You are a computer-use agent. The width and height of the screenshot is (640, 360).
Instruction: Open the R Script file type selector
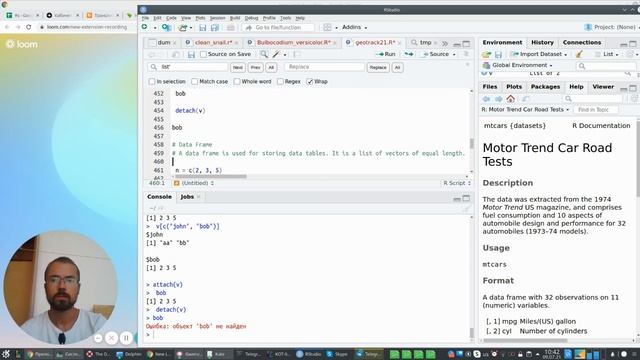(457, 183)
